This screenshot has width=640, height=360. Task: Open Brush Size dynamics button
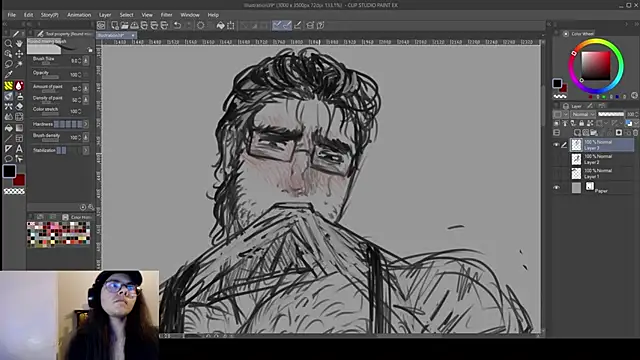pos(86,61)
